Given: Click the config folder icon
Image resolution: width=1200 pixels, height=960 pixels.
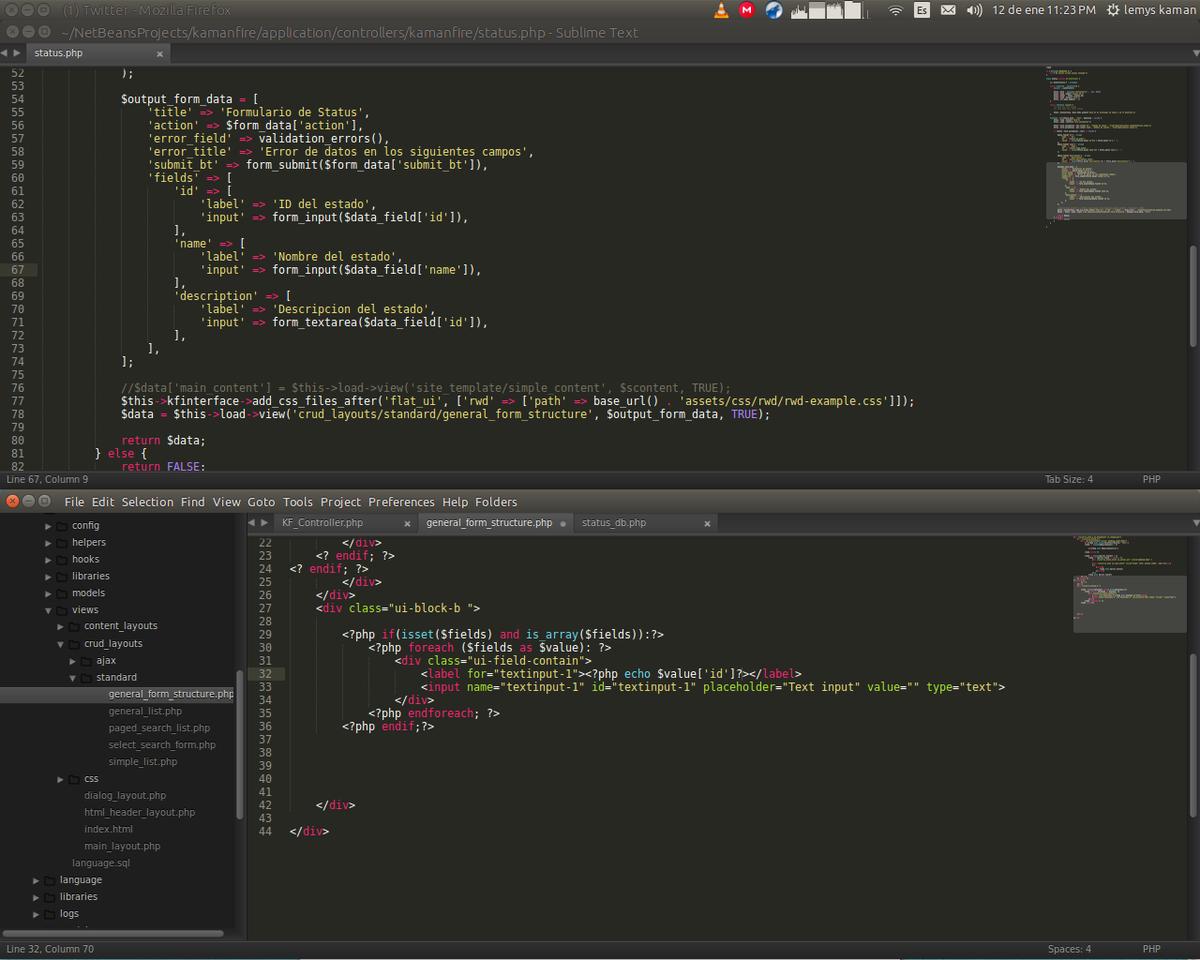Looking at the screenshot, I should click(62, 526).
